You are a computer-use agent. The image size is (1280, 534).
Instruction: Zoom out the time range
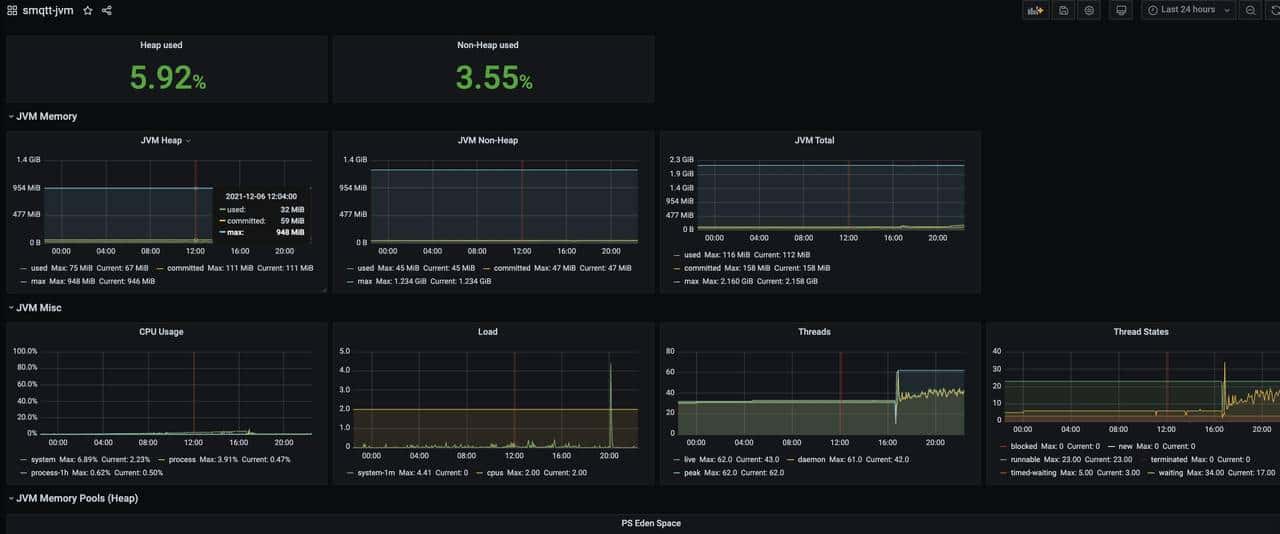tap(1250, 10)
